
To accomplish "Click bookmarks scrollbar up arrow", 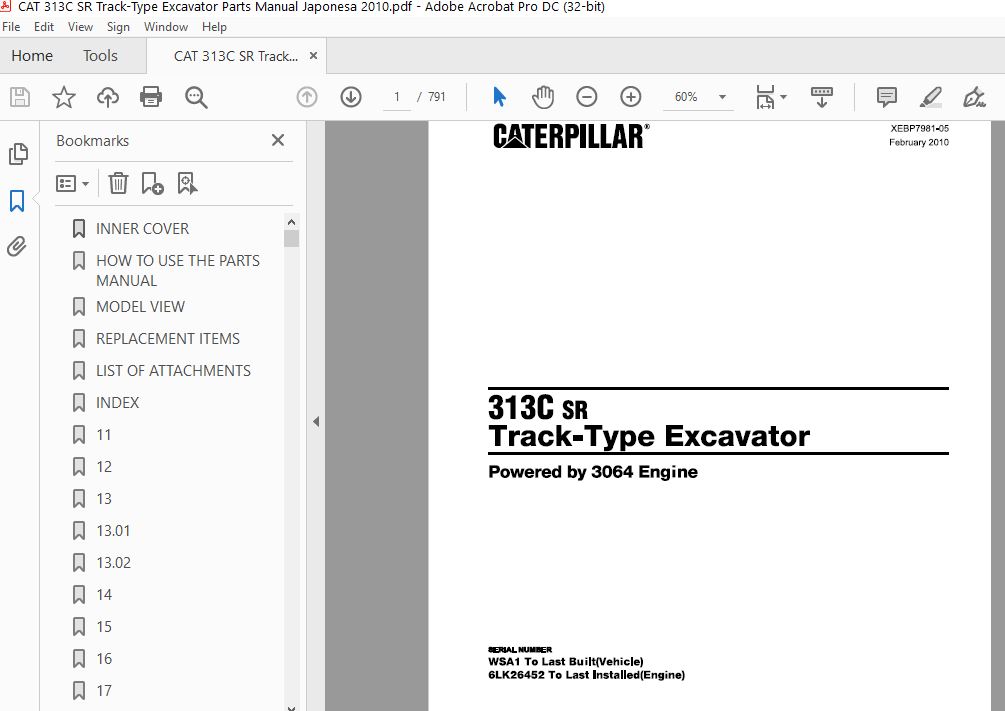I will point(292,222).
